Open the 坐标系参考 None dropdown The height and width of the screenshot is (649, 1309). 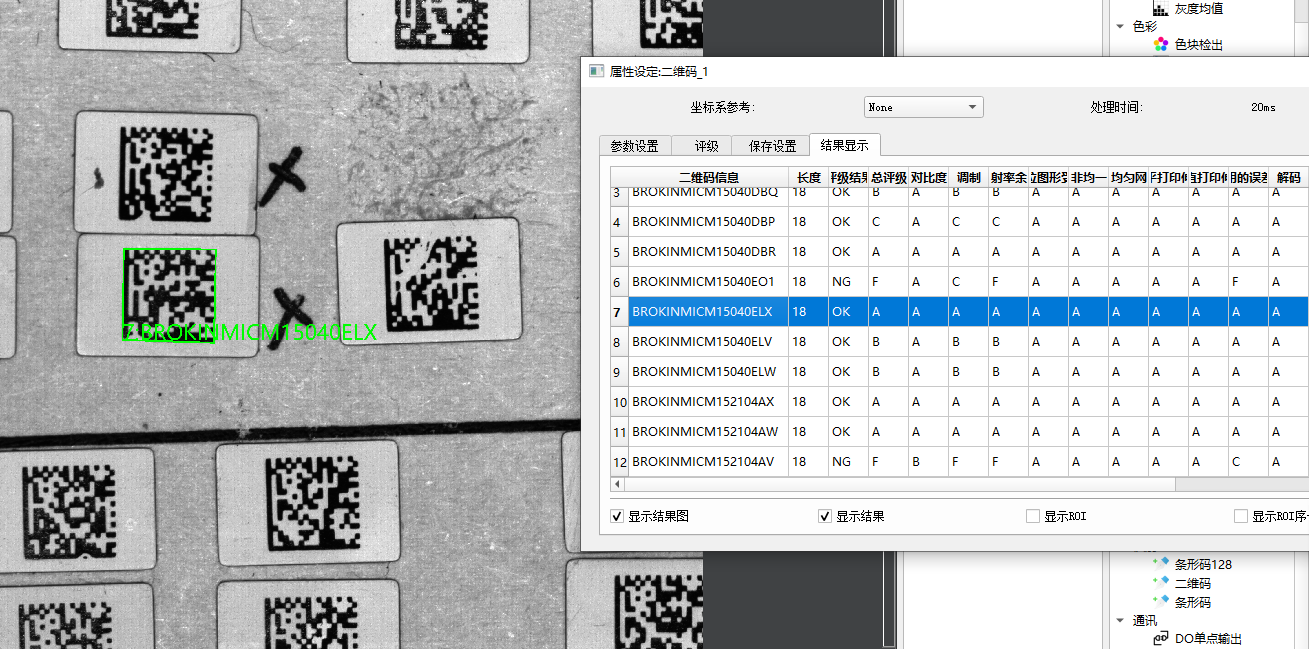click(923, 107)
